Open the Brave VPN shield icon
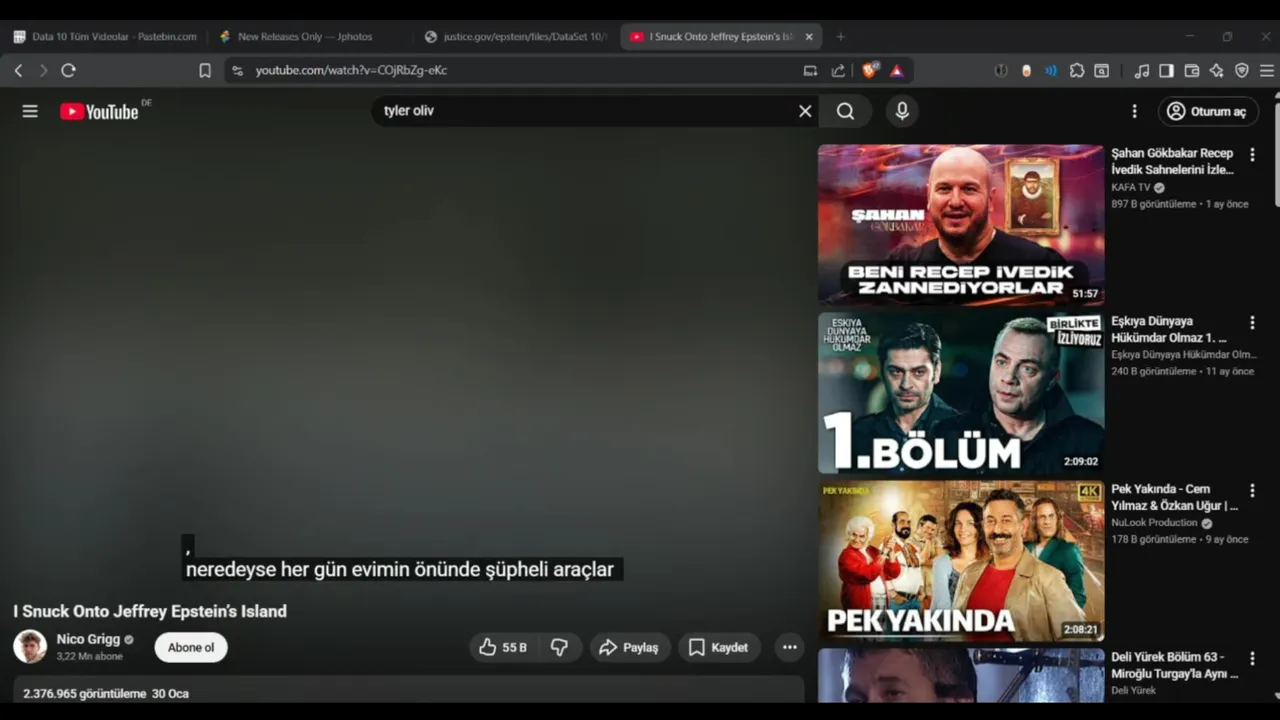 pyautogui.click(x=1242, y=70)
